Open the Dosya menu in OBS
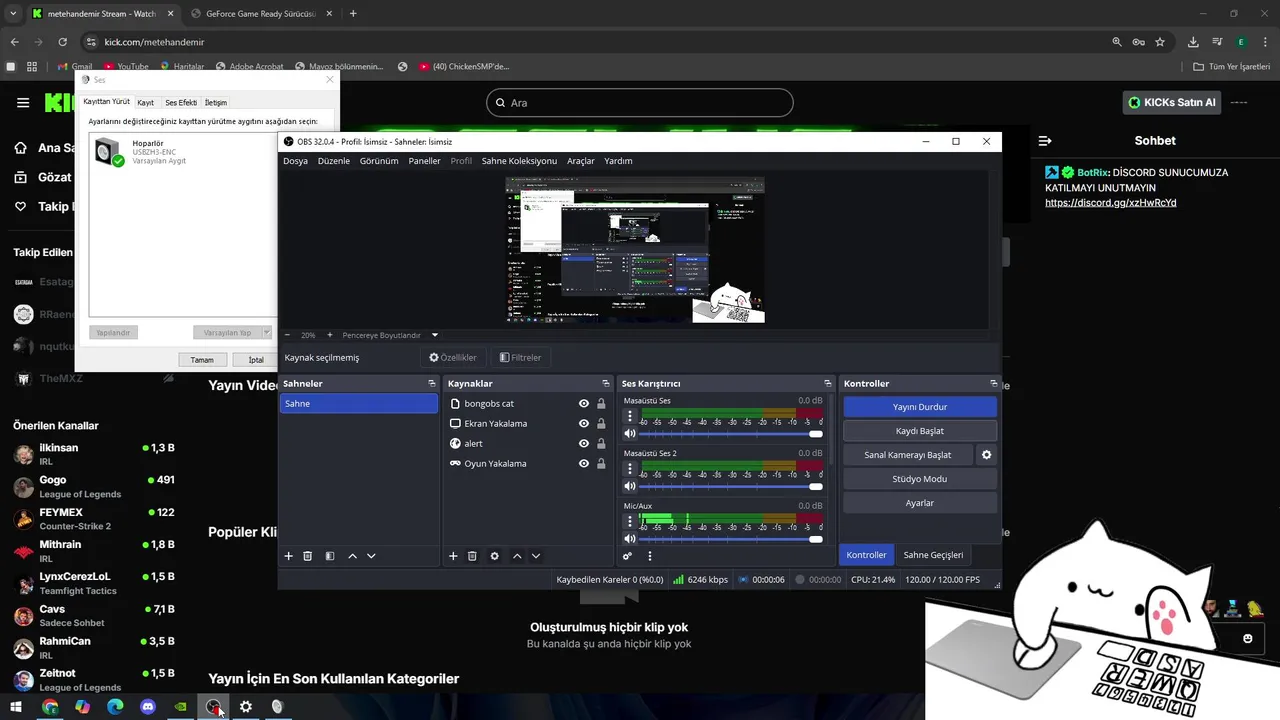1280x720 pixels. tap(295, 161)
